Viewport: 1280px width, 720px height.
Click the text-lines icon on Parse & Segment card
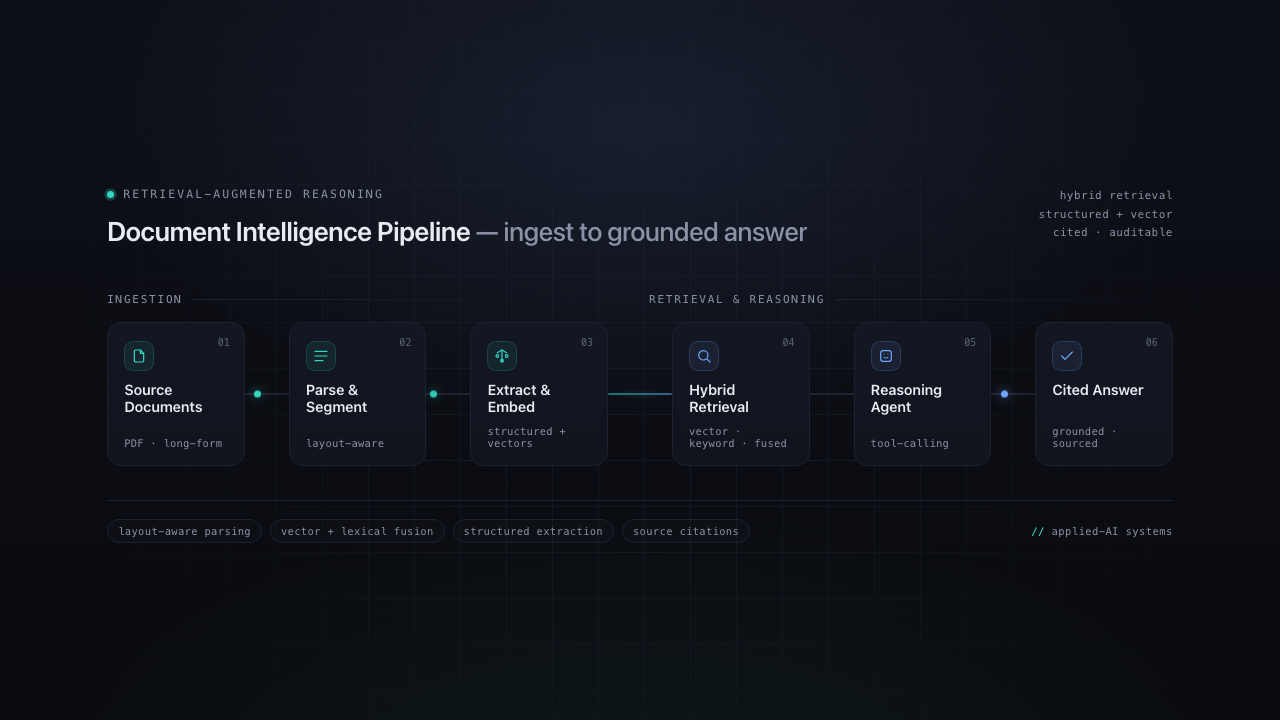[x=321, y=356]
